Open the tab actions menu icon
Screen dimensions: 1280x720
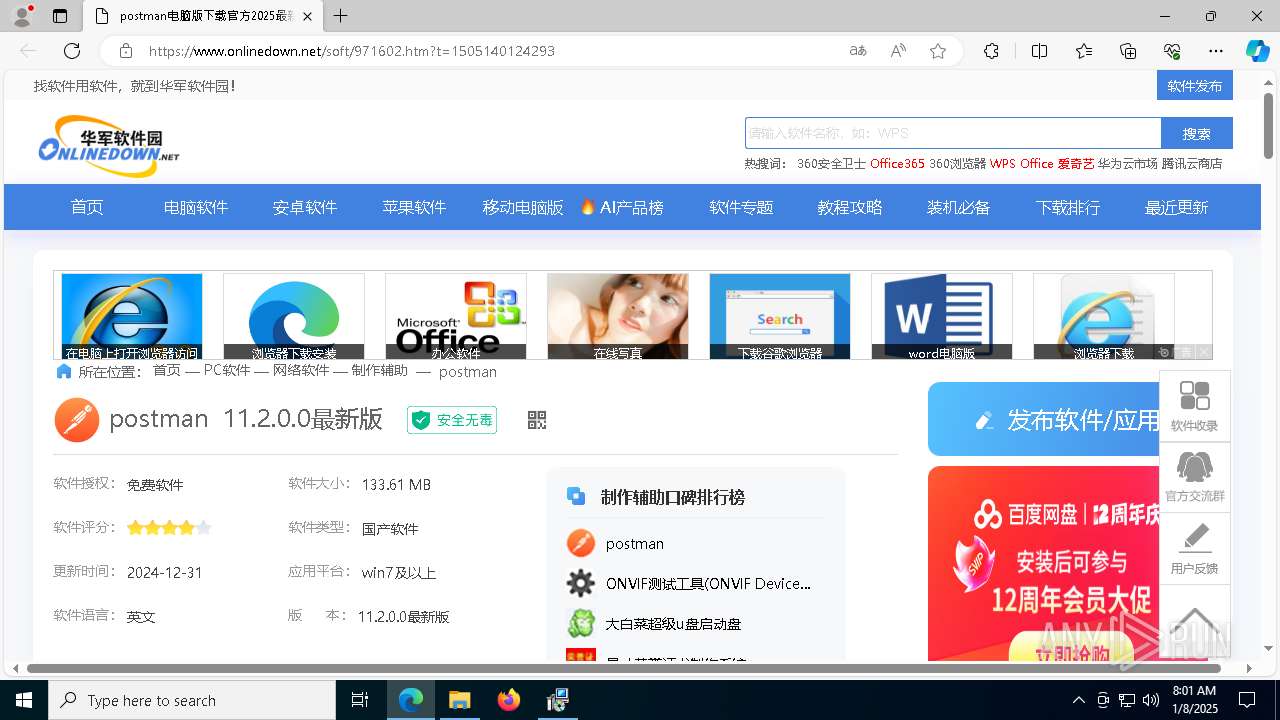coord(60,16)
